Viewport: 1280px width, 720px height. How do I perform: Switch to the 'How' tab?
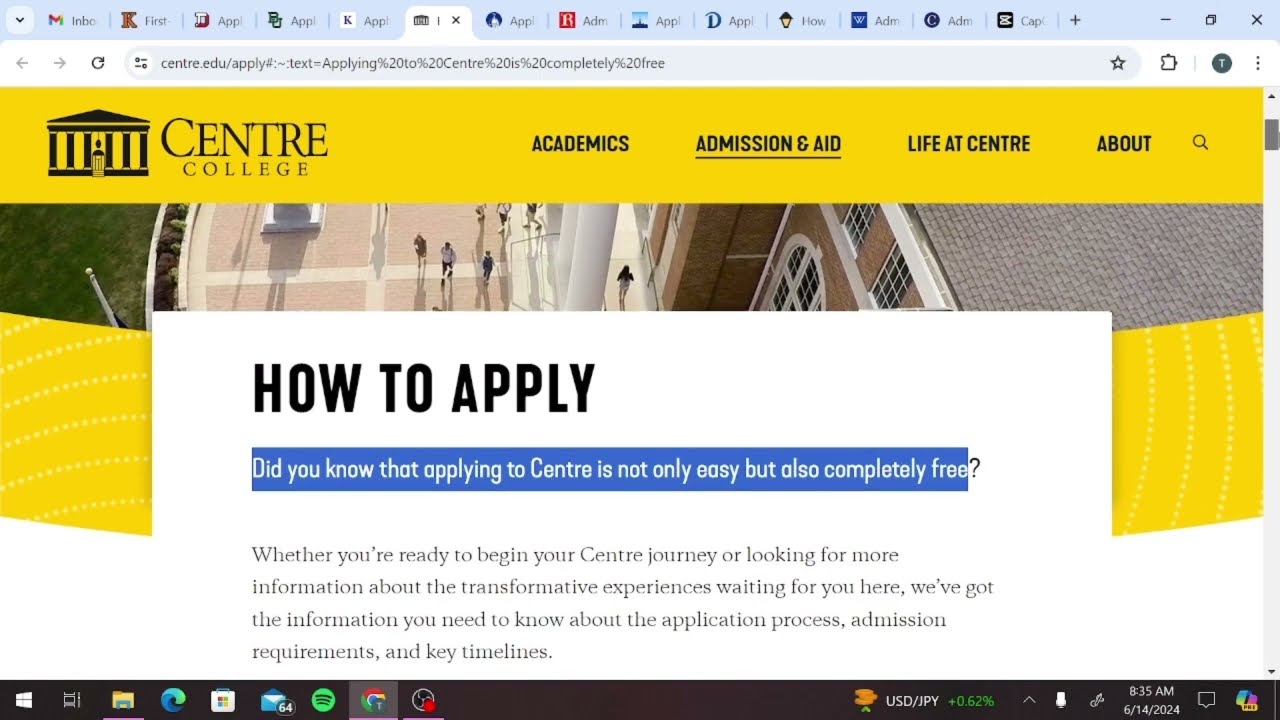coord(803,20)
